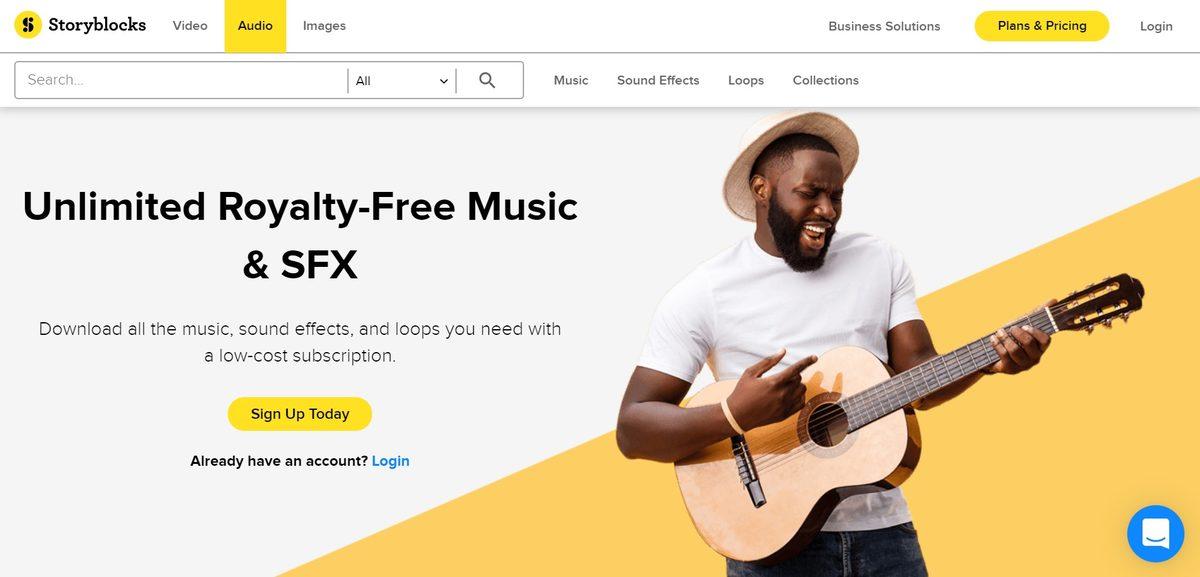Select the Audio tab
The height and width of the screenshot is (577, 1200).
click(255, 26)
